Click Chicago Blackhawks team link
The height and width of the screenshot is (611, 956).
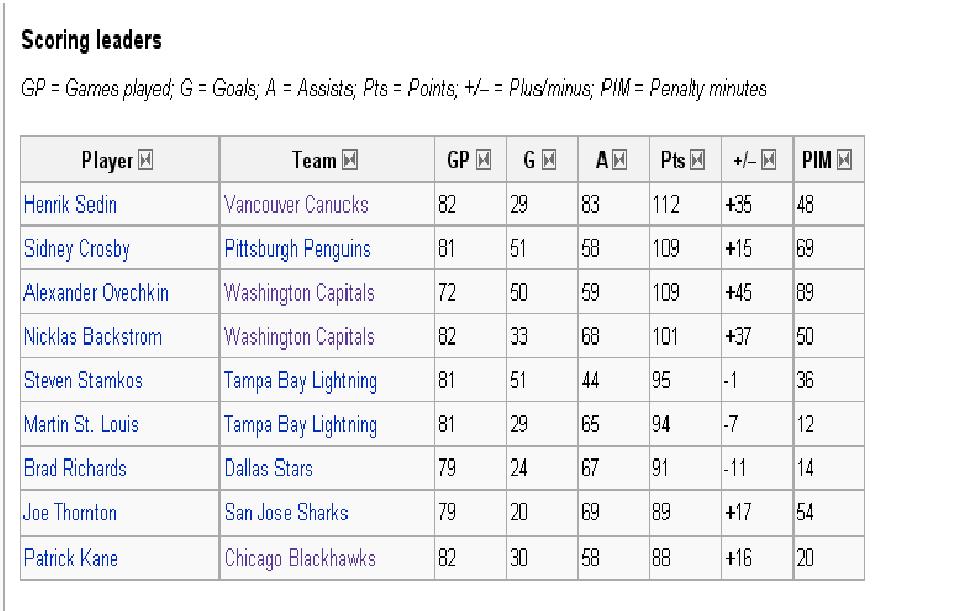coord(300,558)
